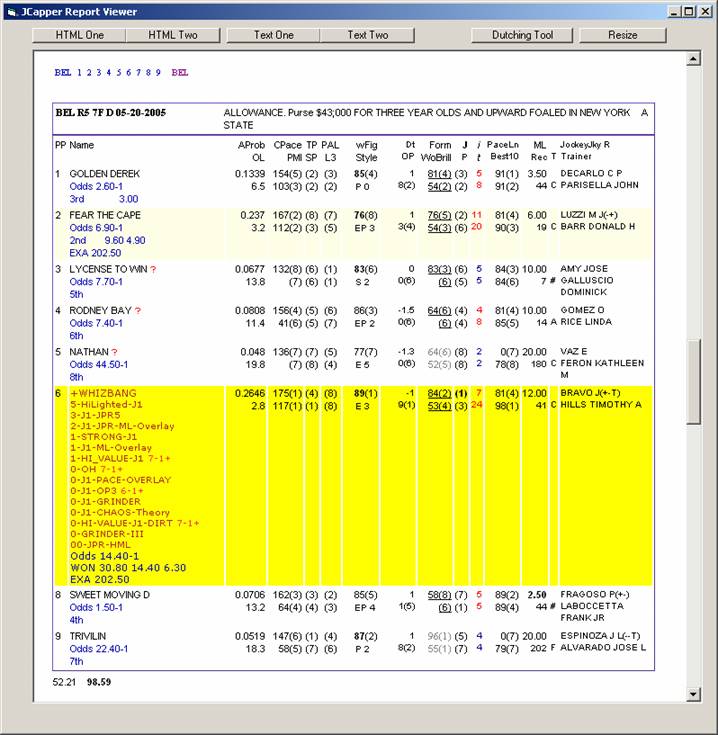Click jockey name BRAVO J(+-T)

(590, 393)
